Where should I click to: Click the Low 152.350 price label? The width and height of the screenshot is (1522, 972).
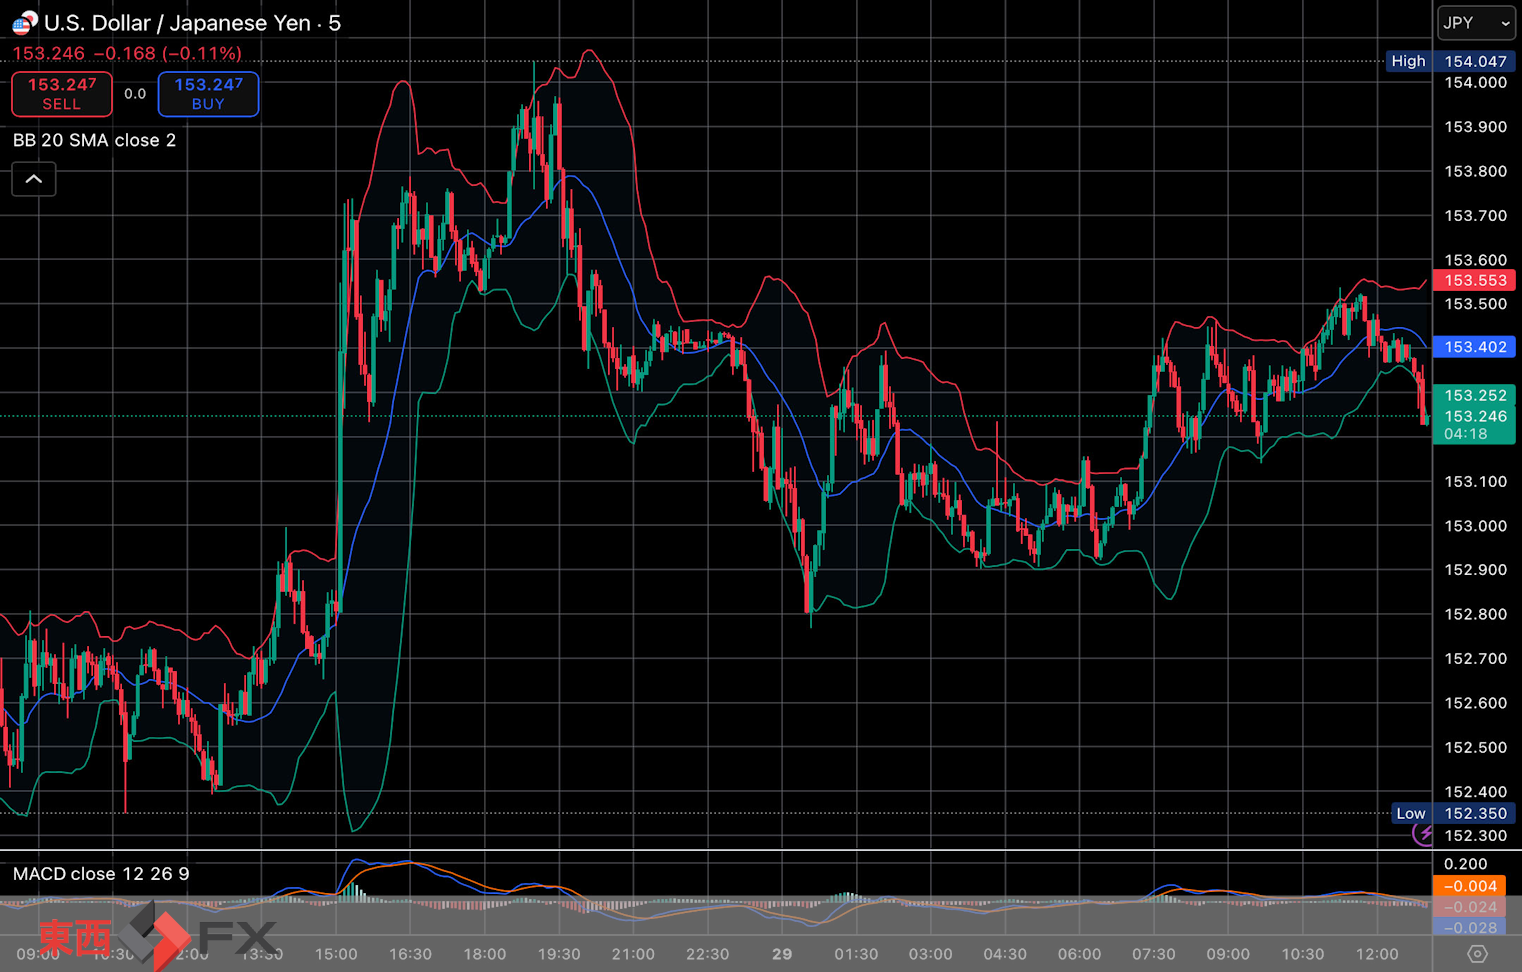[1450, 813]
